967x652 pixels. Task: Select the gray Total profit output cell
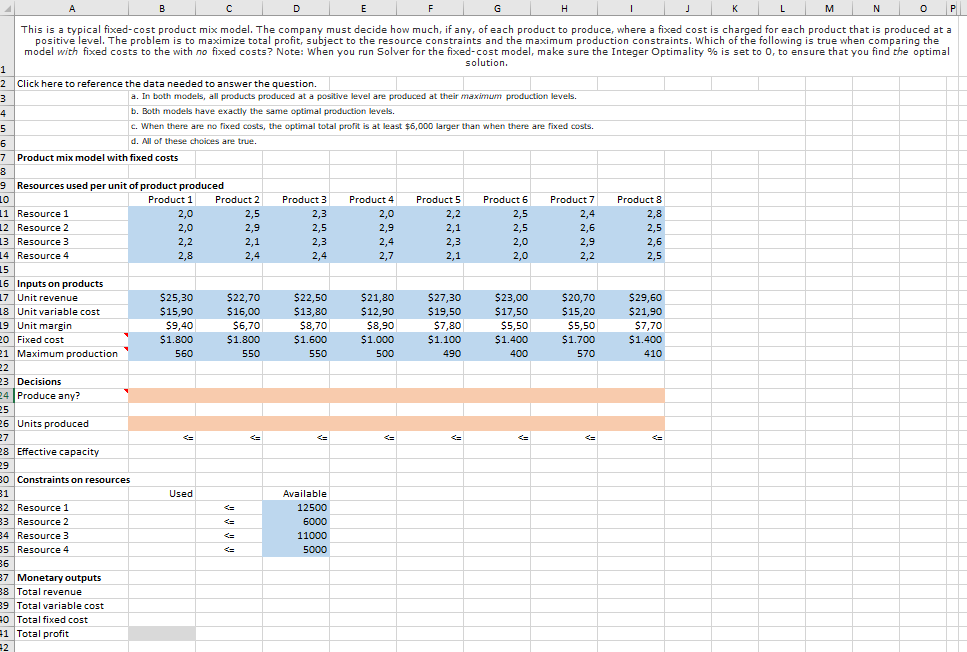point(162,633)
